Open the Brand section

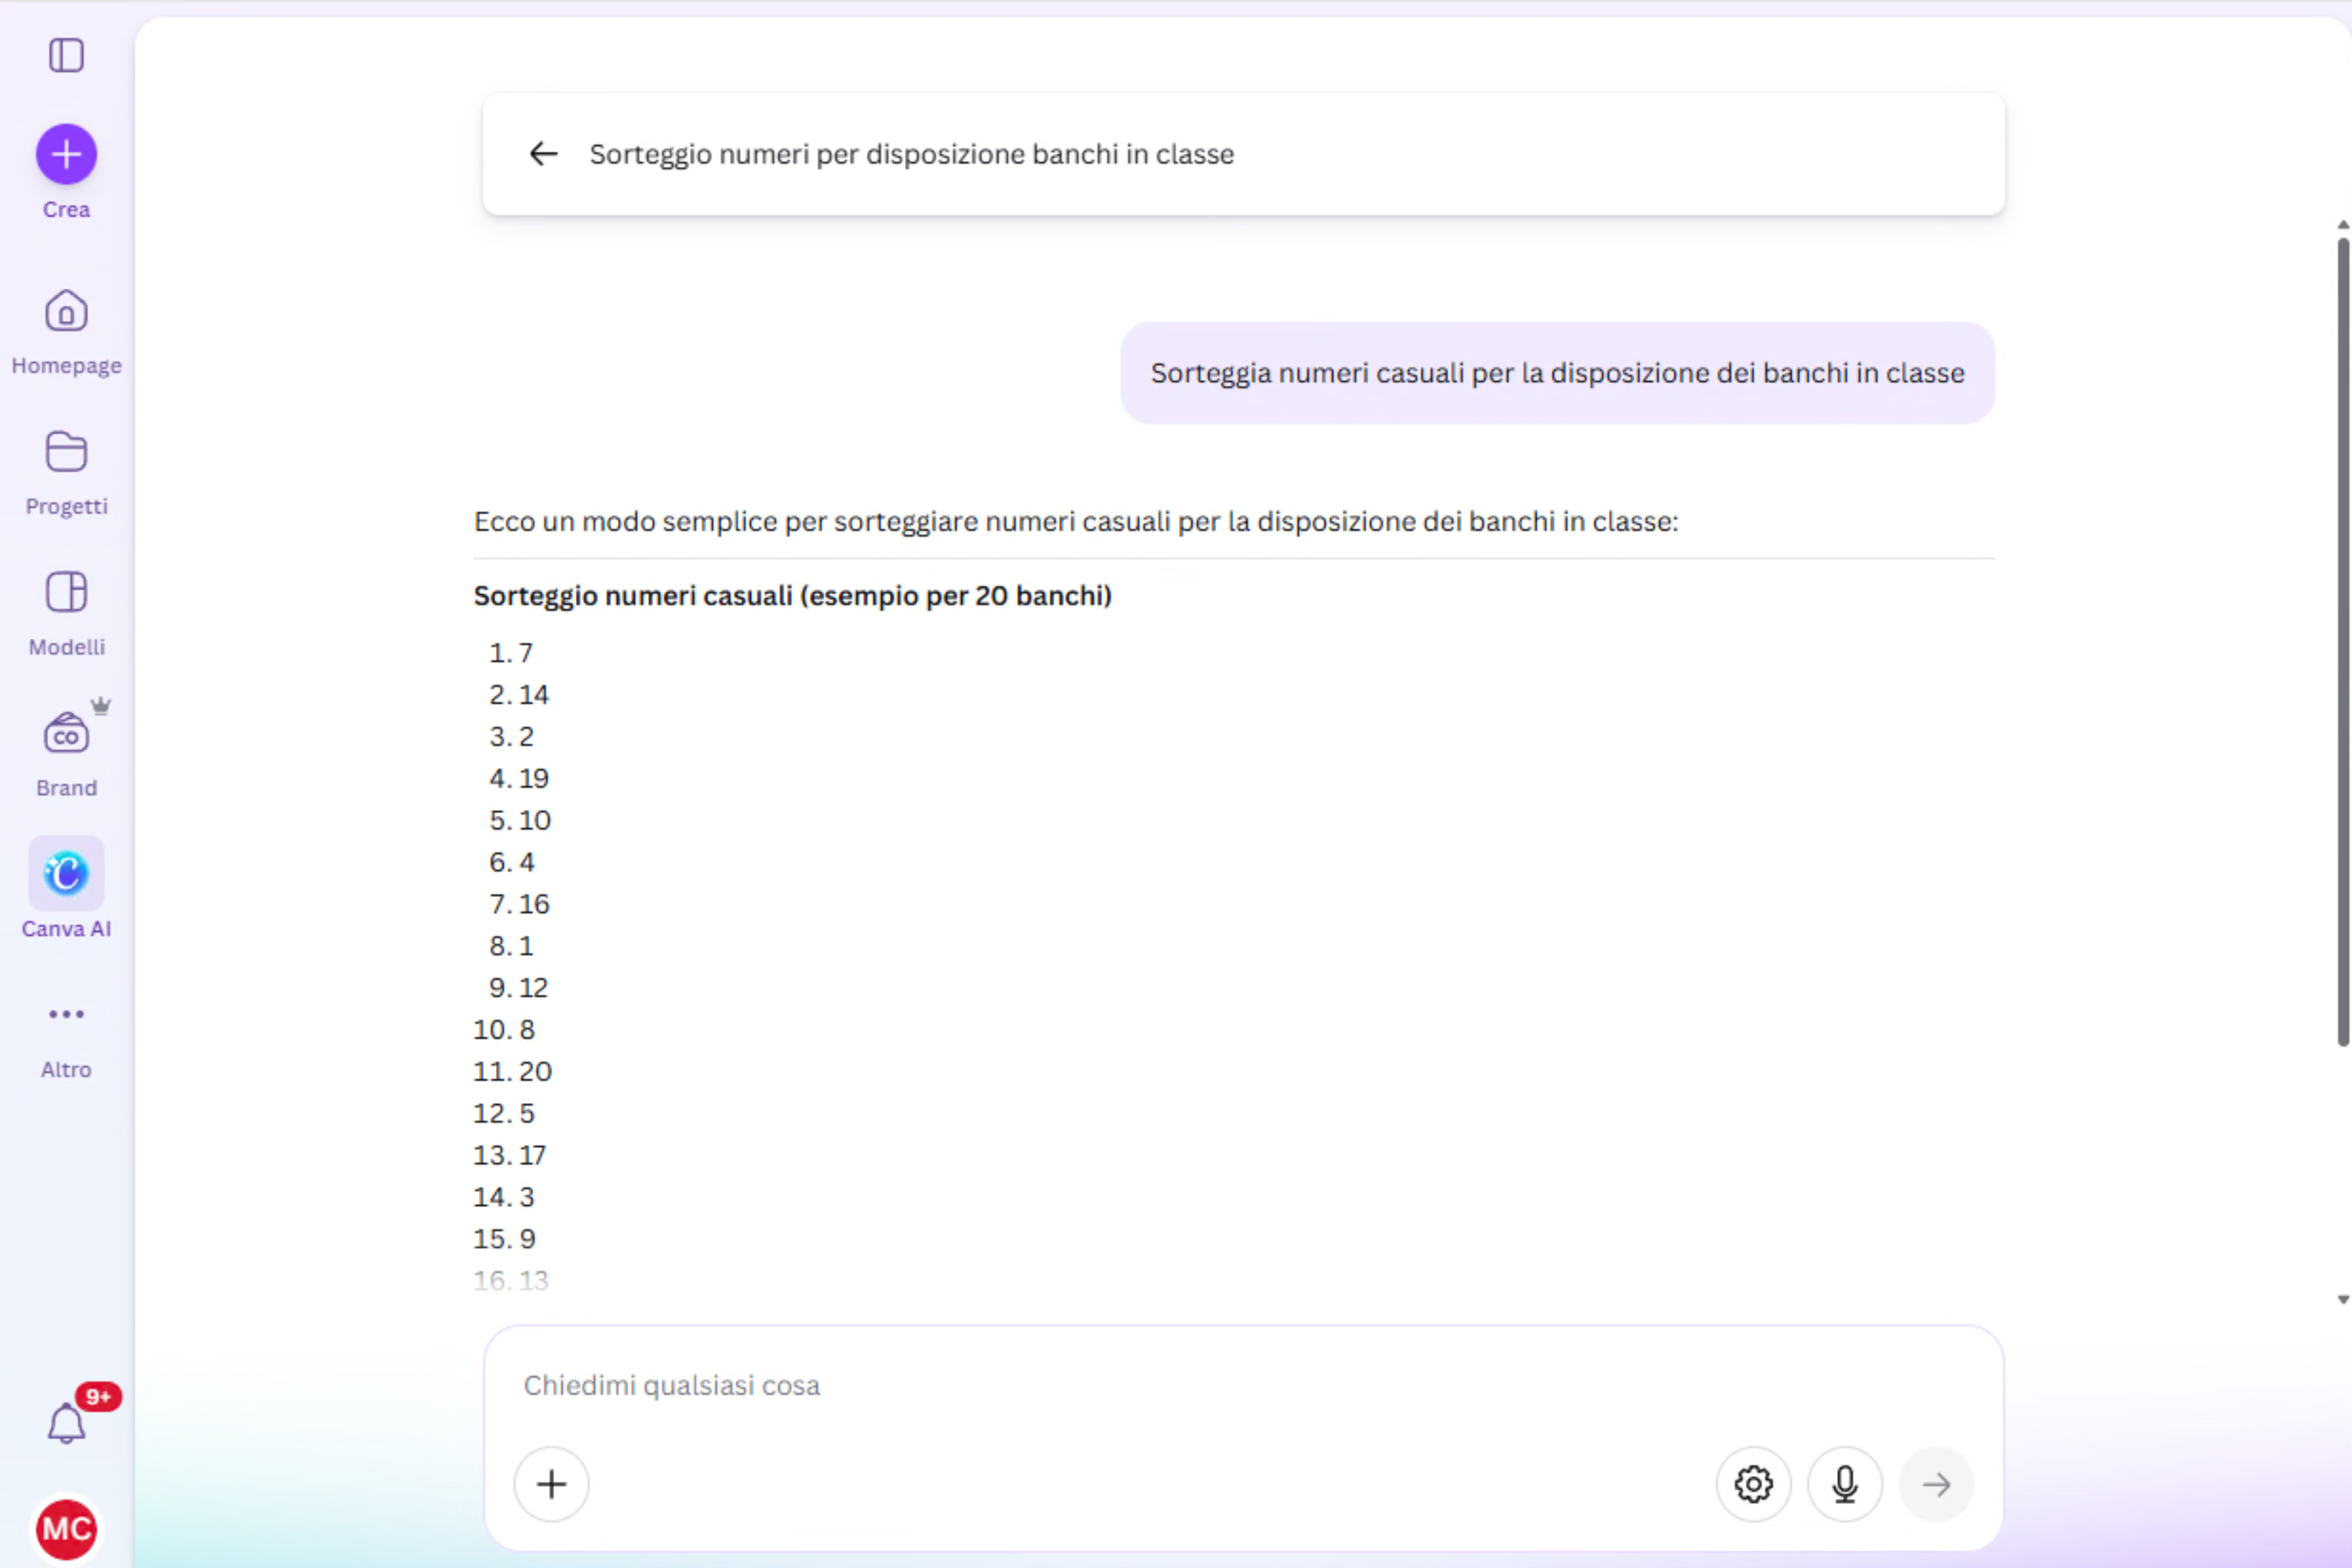66,755
